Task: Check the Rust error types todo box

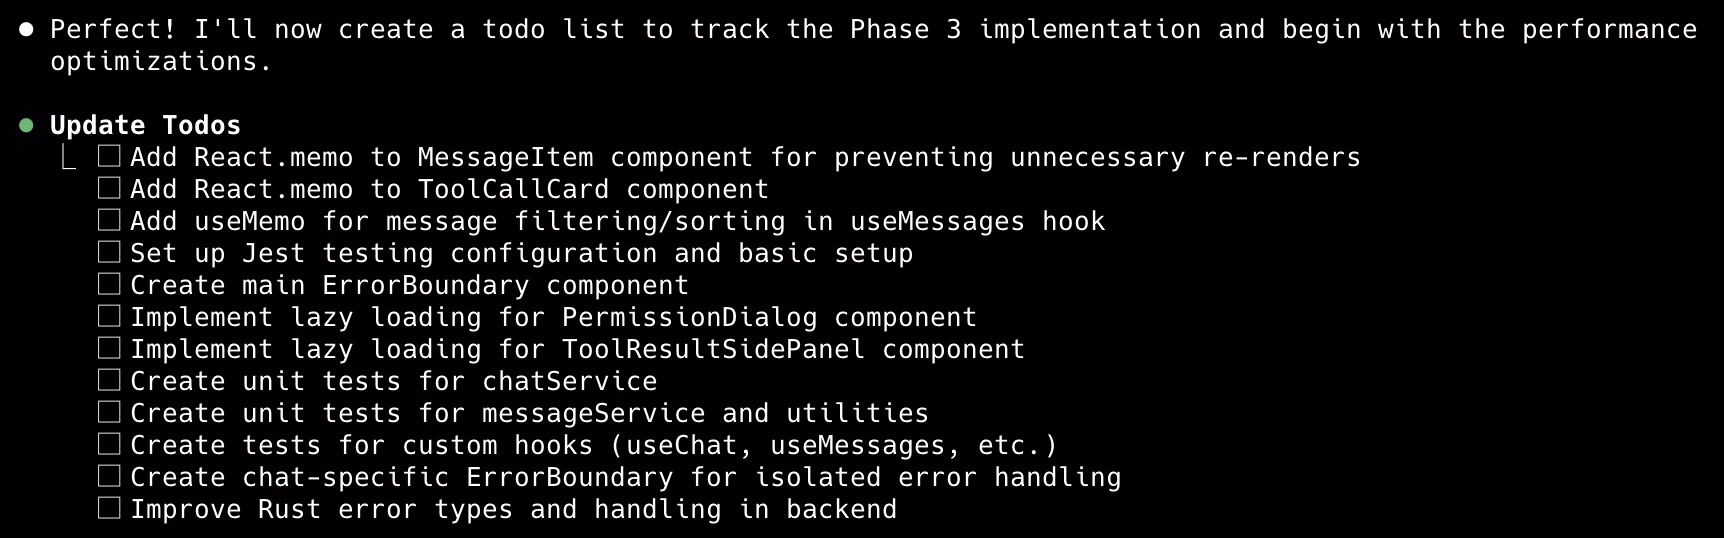Action: 109,508
